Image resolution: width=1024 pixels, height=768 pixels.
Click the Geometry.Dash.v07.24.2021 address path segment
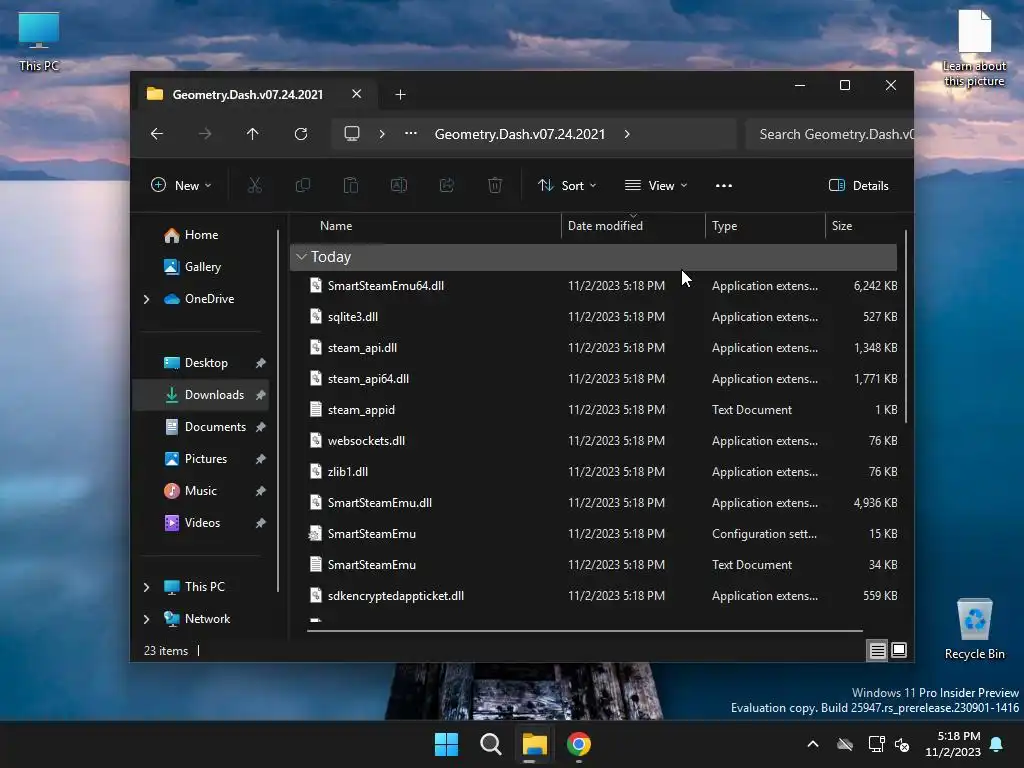coord(520,134)
